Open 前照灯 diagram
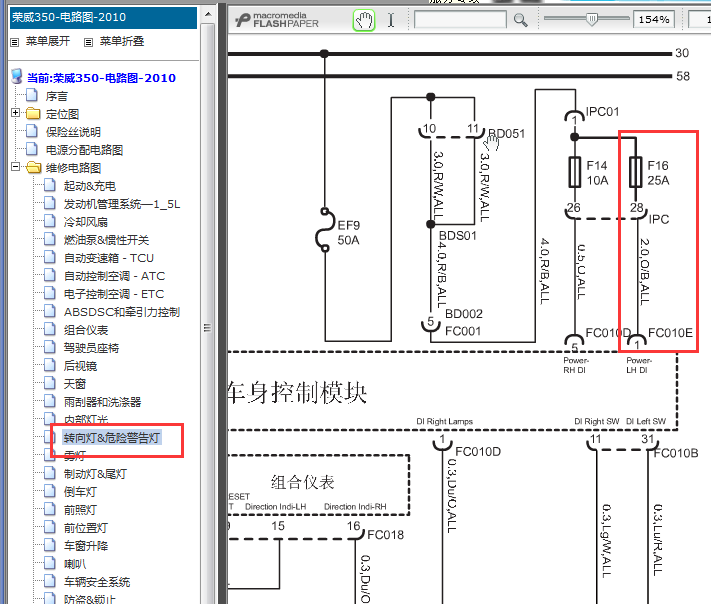The image size is (711, 604). point(80,510)
